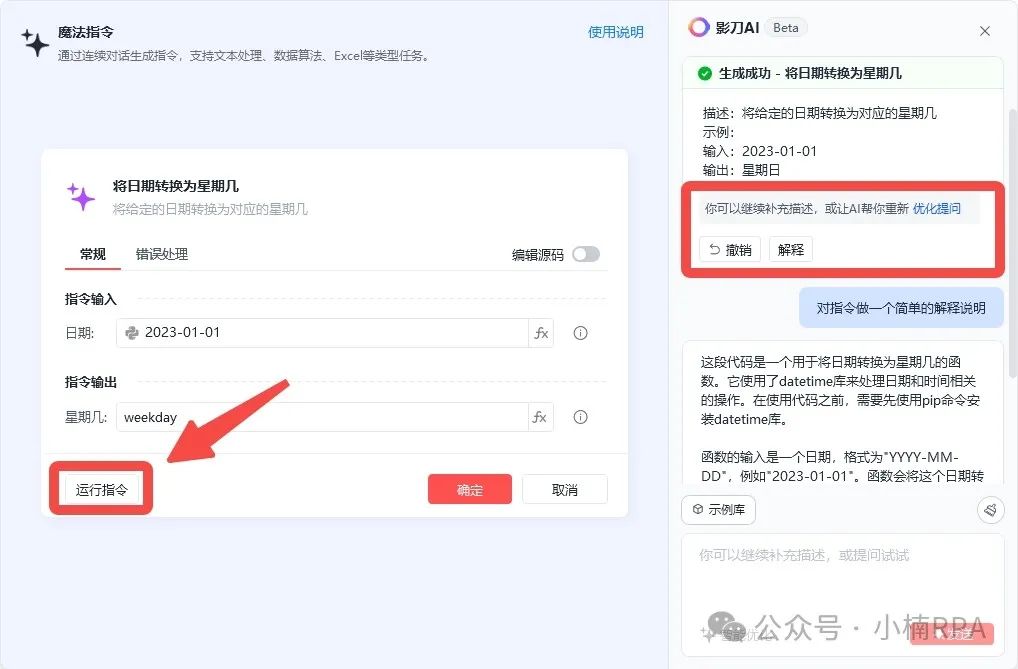
Task: Open the fx expression editor for the 星期几 field
Action: coord(541,417)
